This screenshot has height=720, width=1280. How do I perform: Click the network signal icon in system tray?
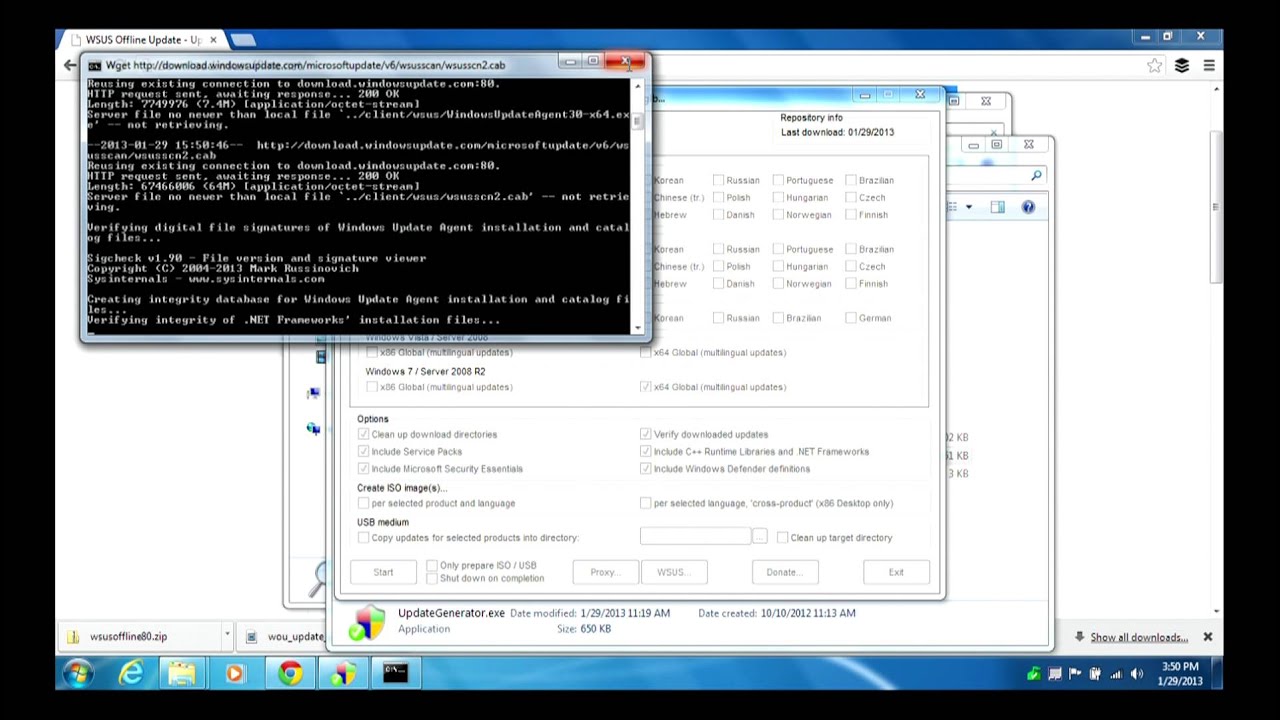[1116, 674]
